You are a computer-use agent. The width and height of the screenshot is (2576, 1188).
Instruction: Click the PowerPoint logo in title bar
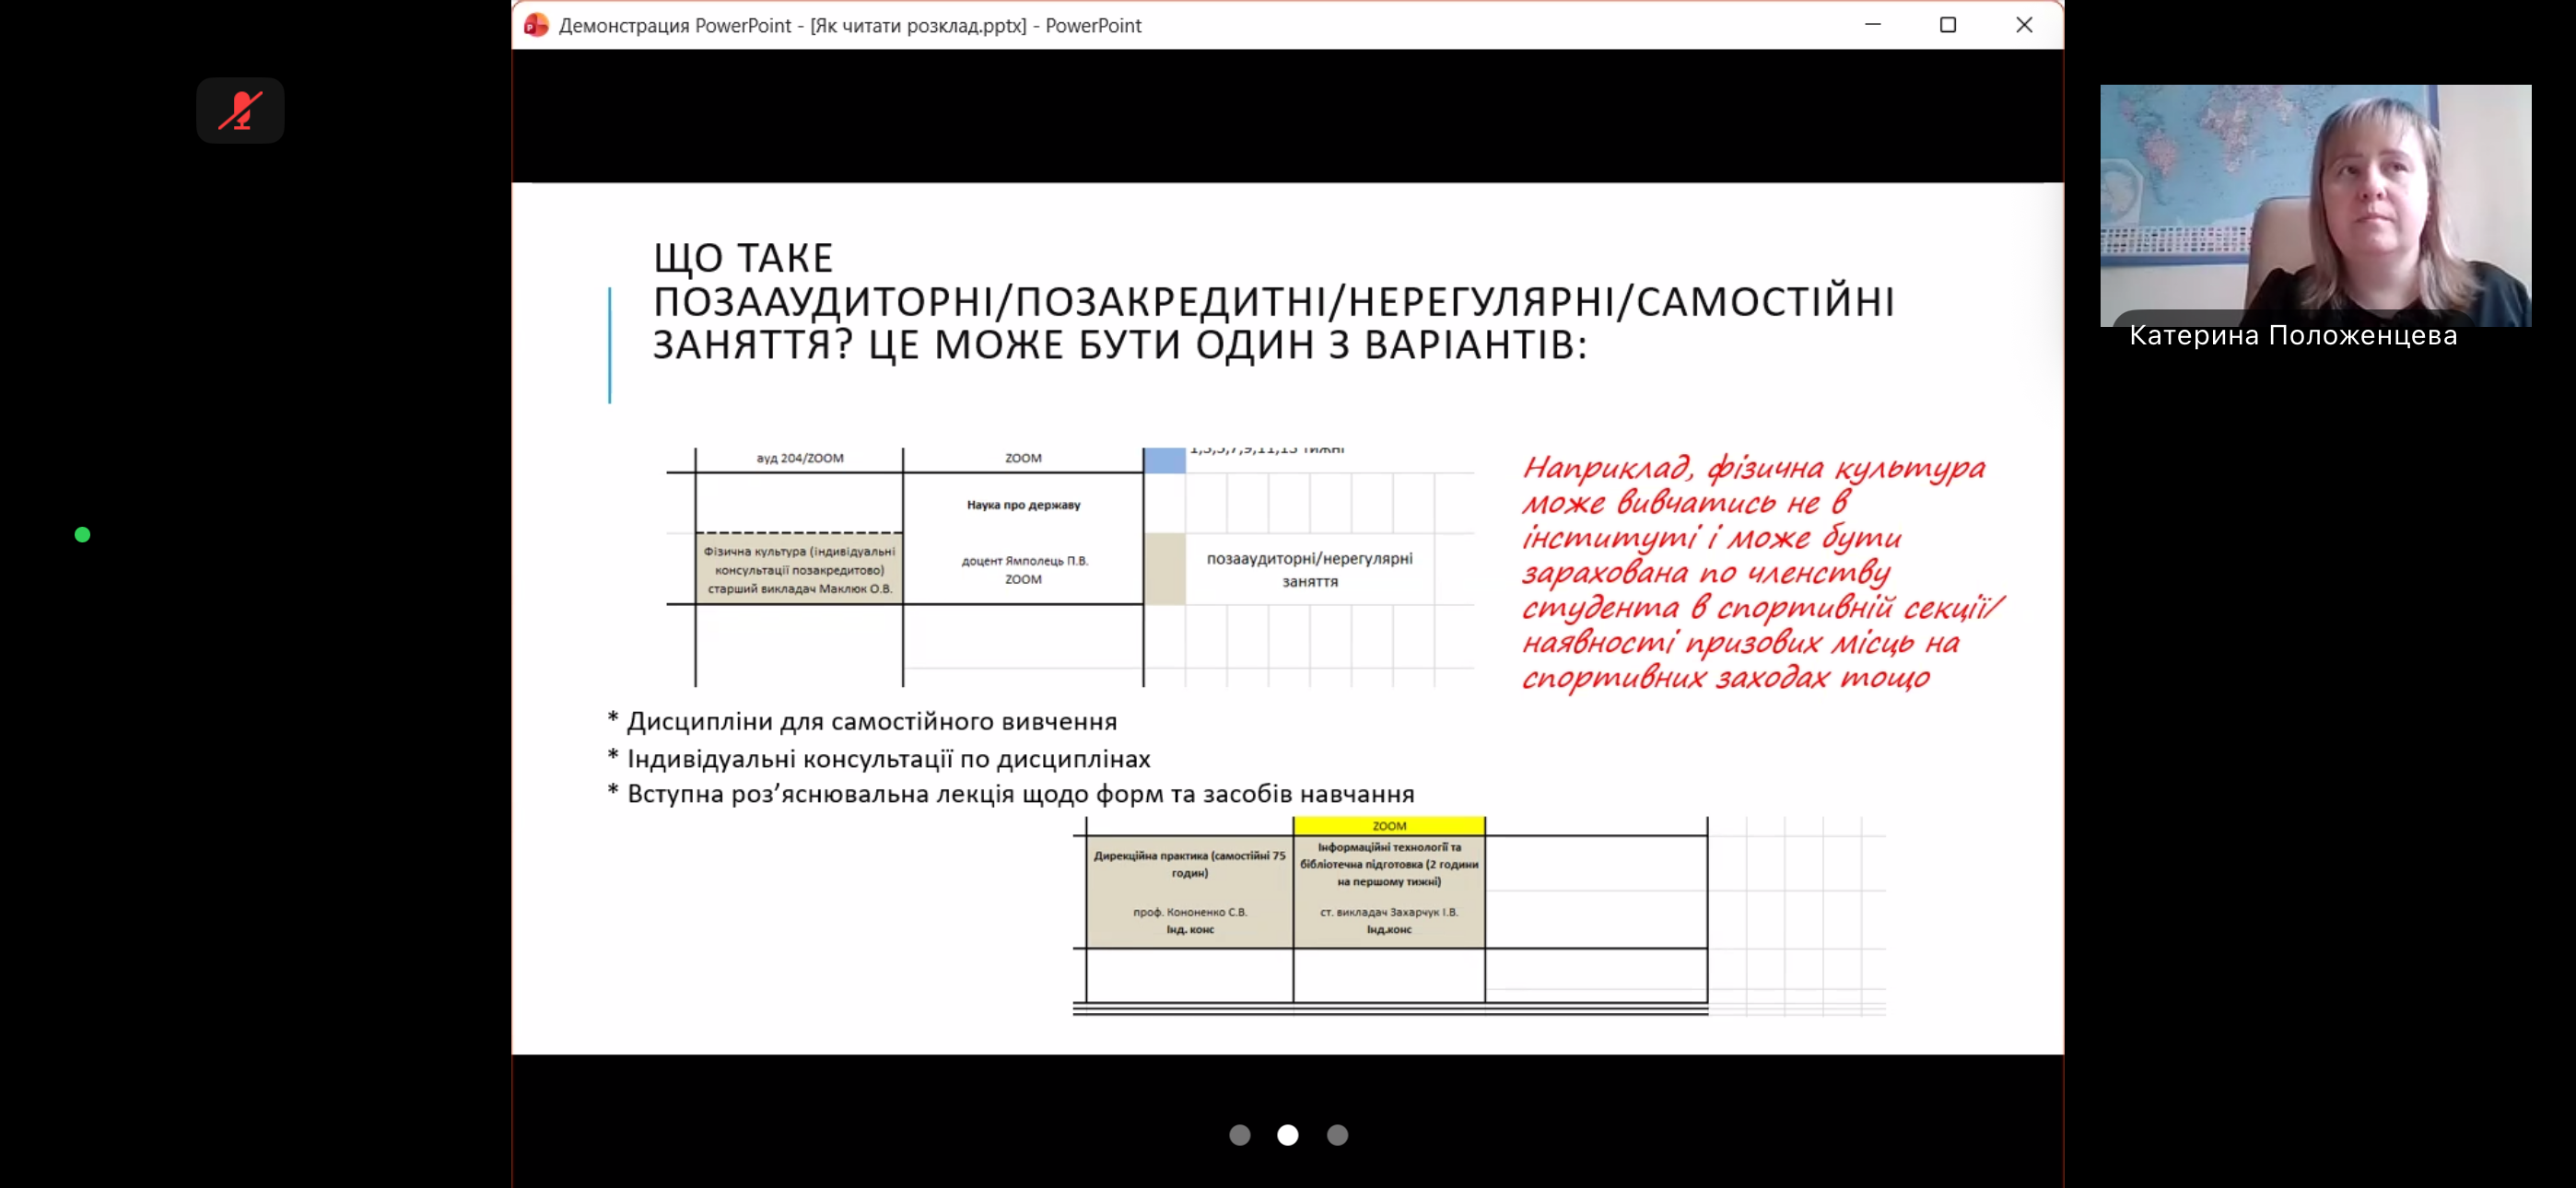pyautogui.click(x=536, y=25)
